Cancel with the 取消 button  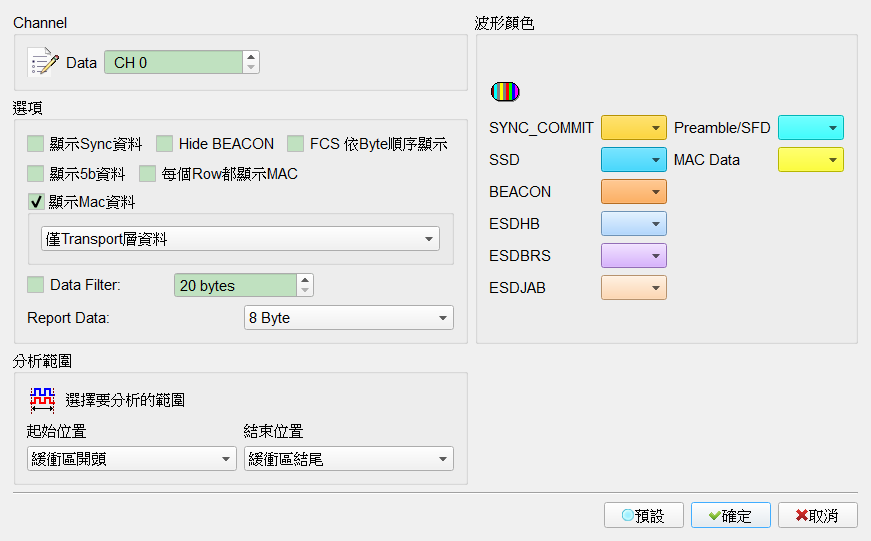coord(818,515)
